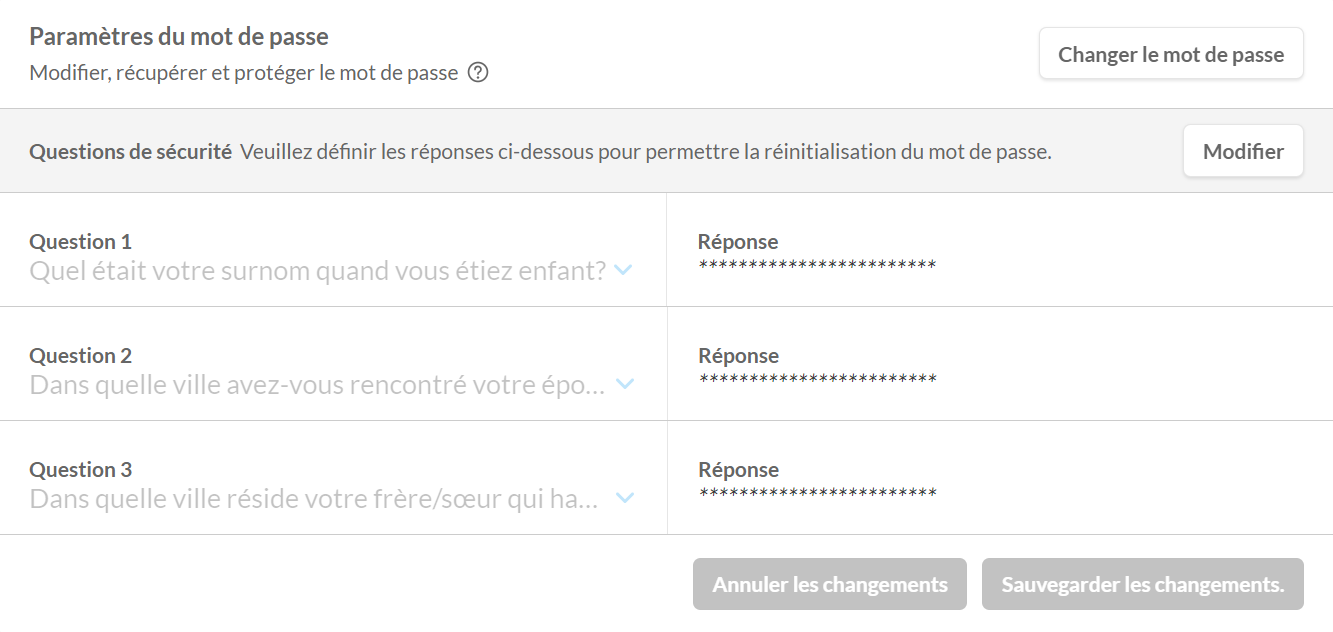Open Question 2 dropdown arrow
Image resolution: width=1333 pixels, height=632 pixels.
point(625,384)
